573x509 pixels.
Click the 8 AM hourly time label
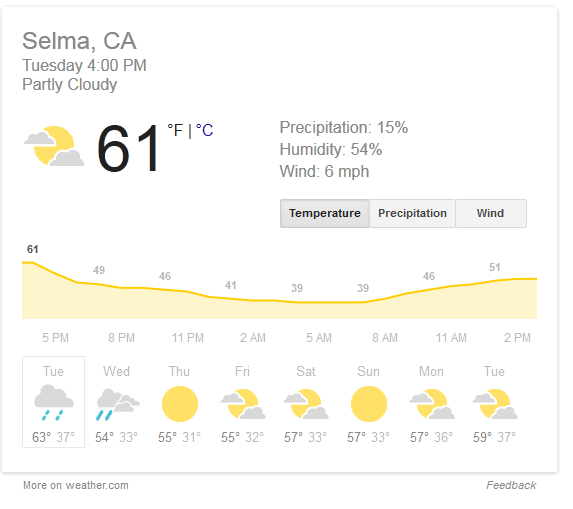[385, 338]
